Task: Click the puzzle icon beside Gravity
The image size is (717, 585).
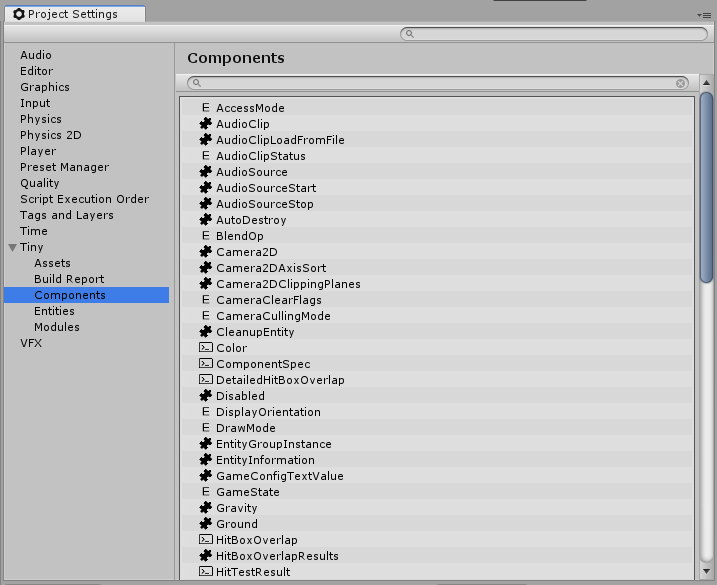Action: coord(206,508)
